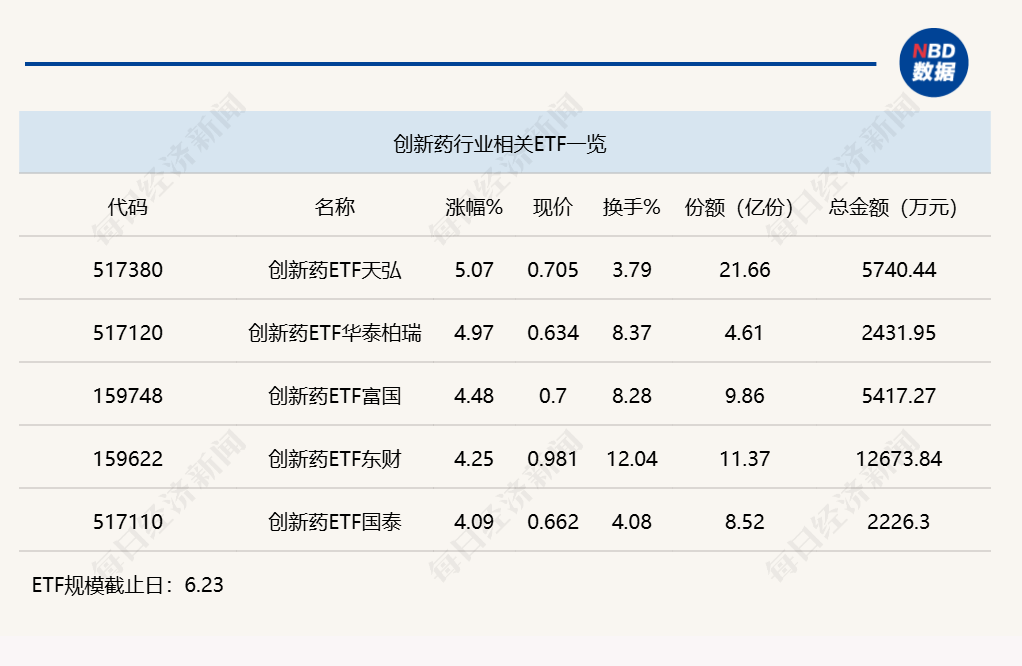
Task: Select total amount 12673.84
Action: (x=899, y=459)
